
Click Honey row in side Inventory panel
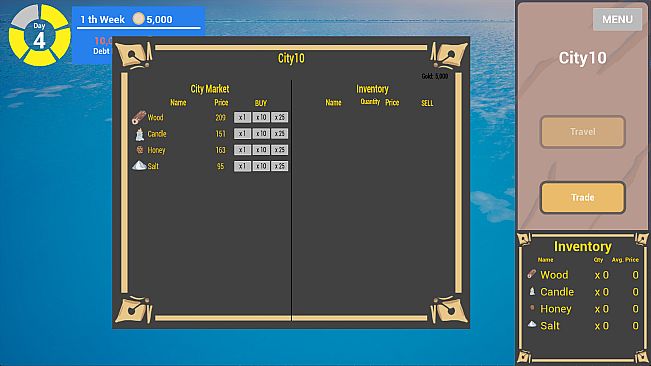582,309
